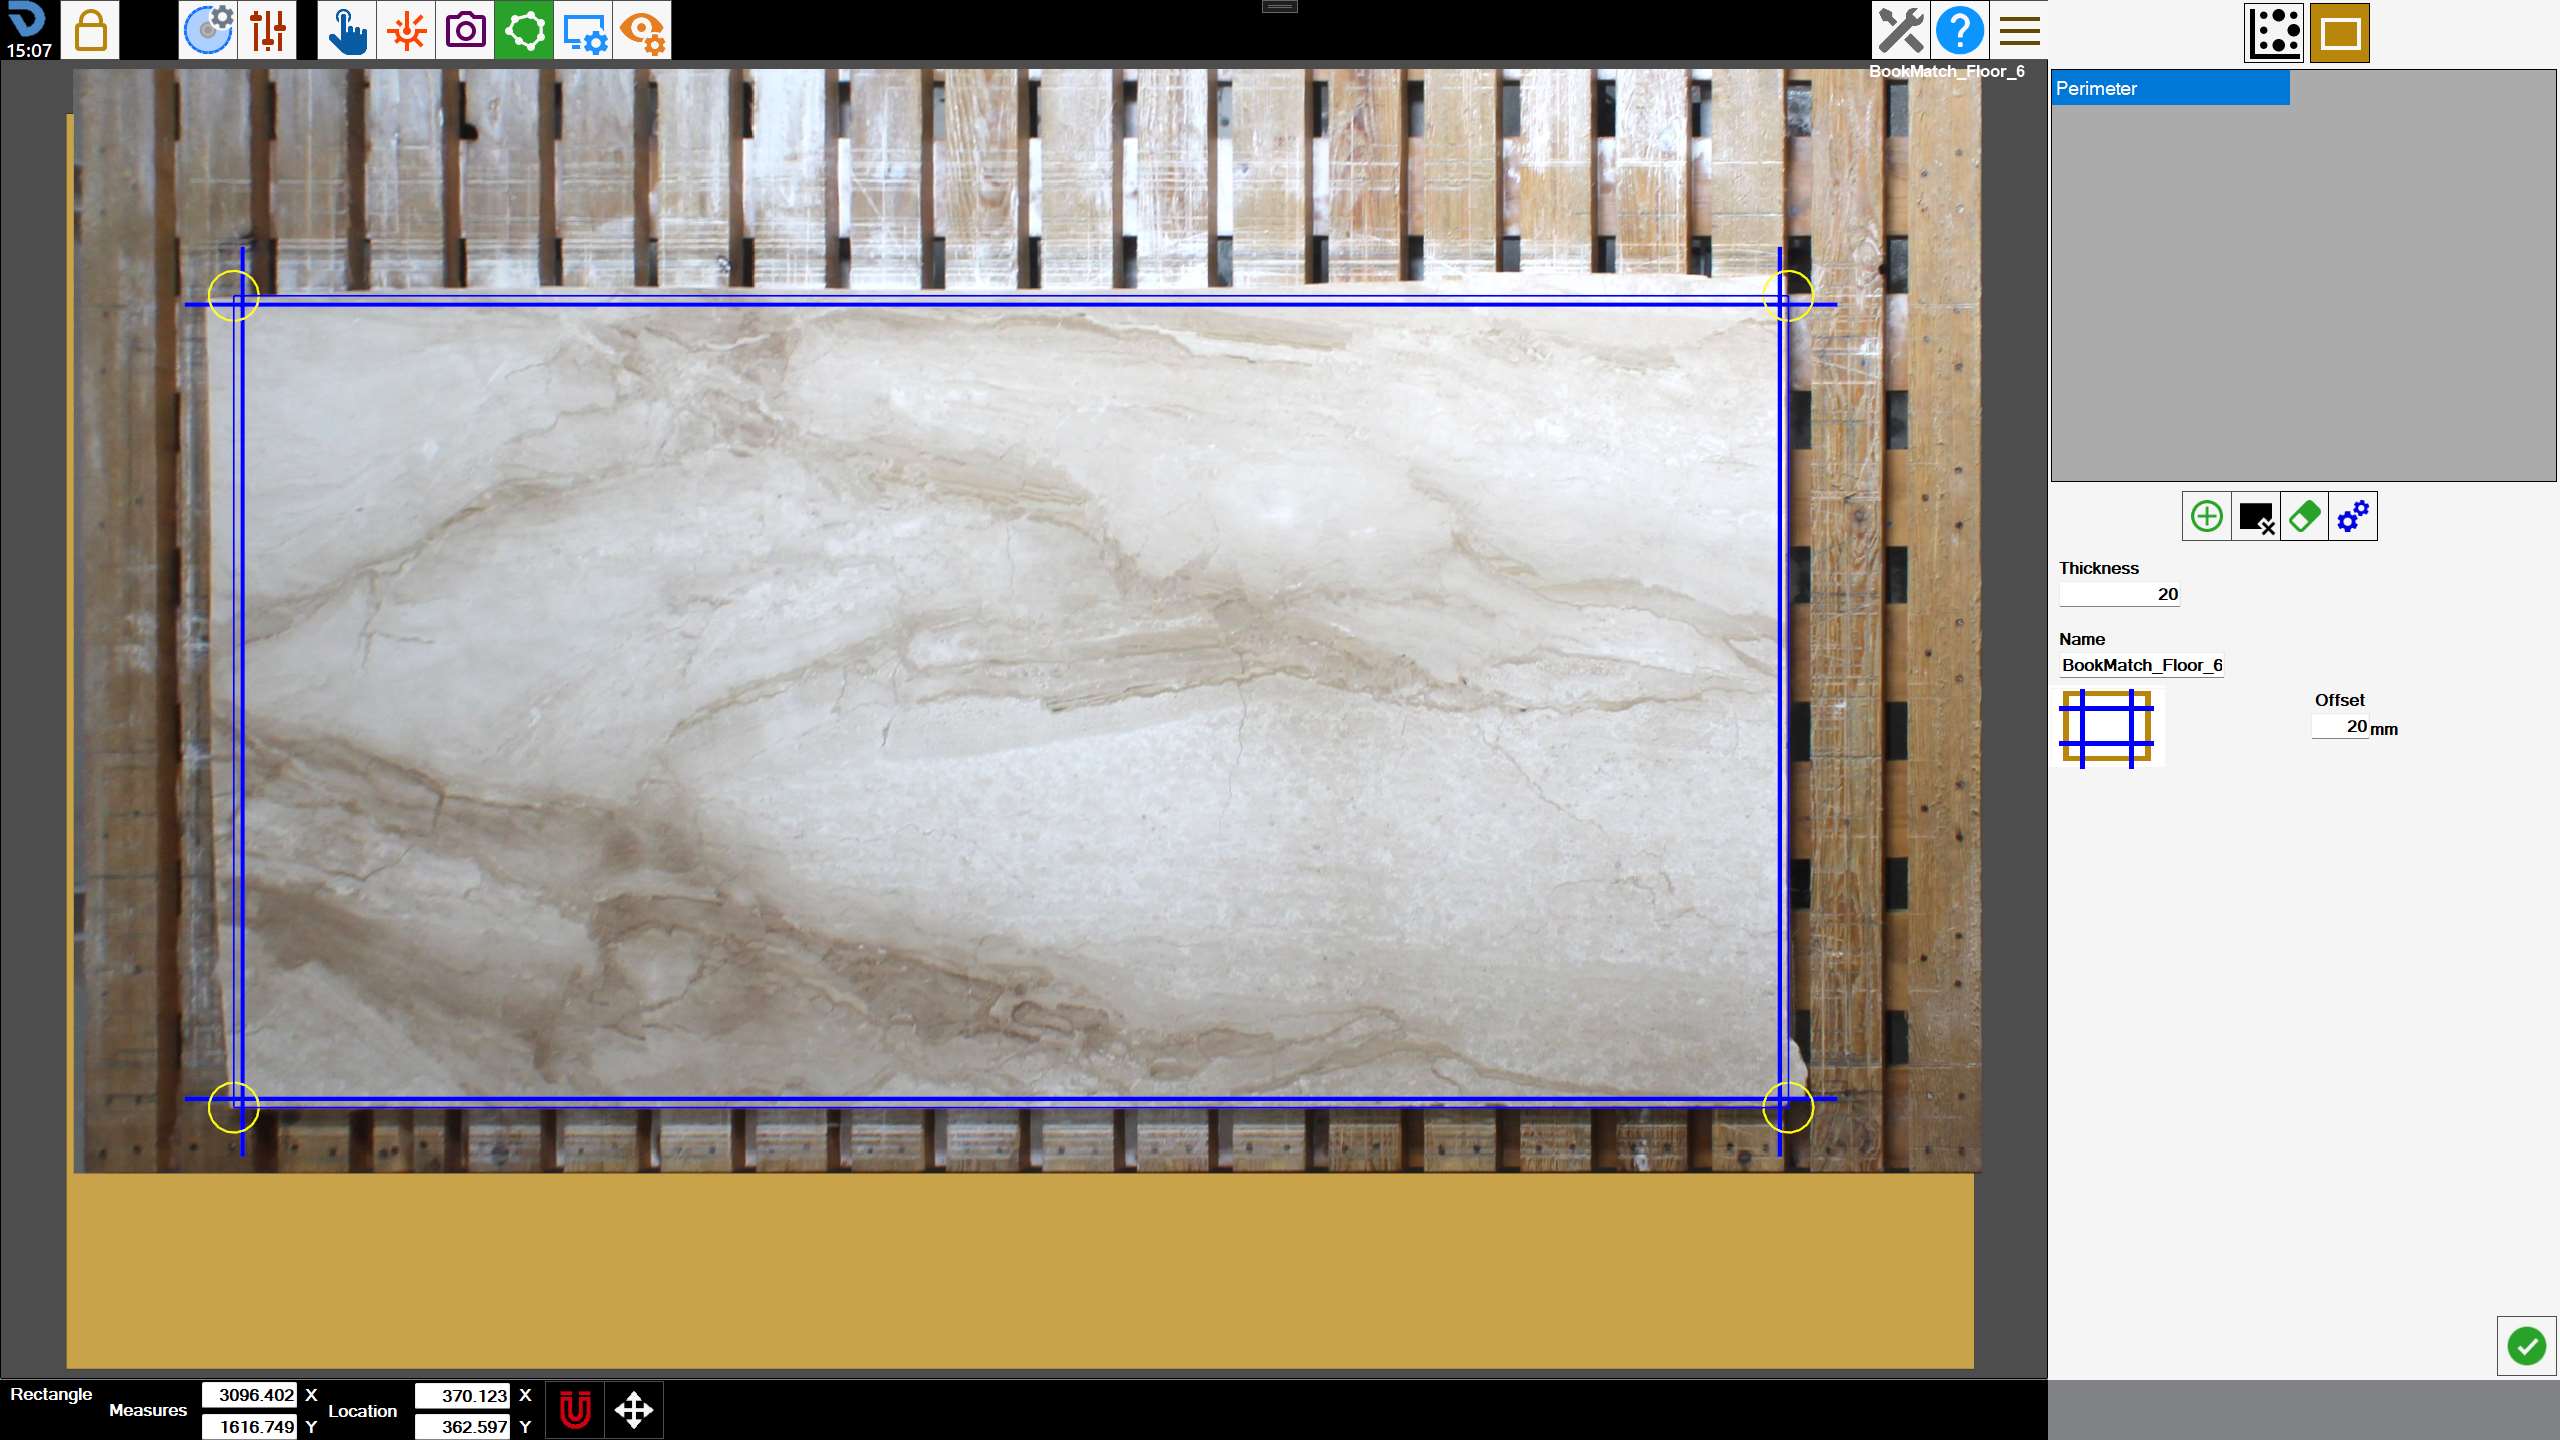Open the eye view settings icon
Viewport: 2560px width, 1440px height.
642,30
